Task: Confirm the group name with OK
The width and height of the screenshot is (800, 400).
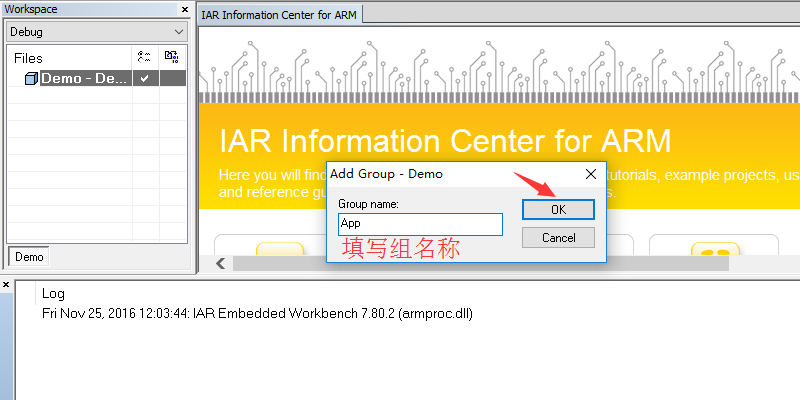Action: [558, 210]
